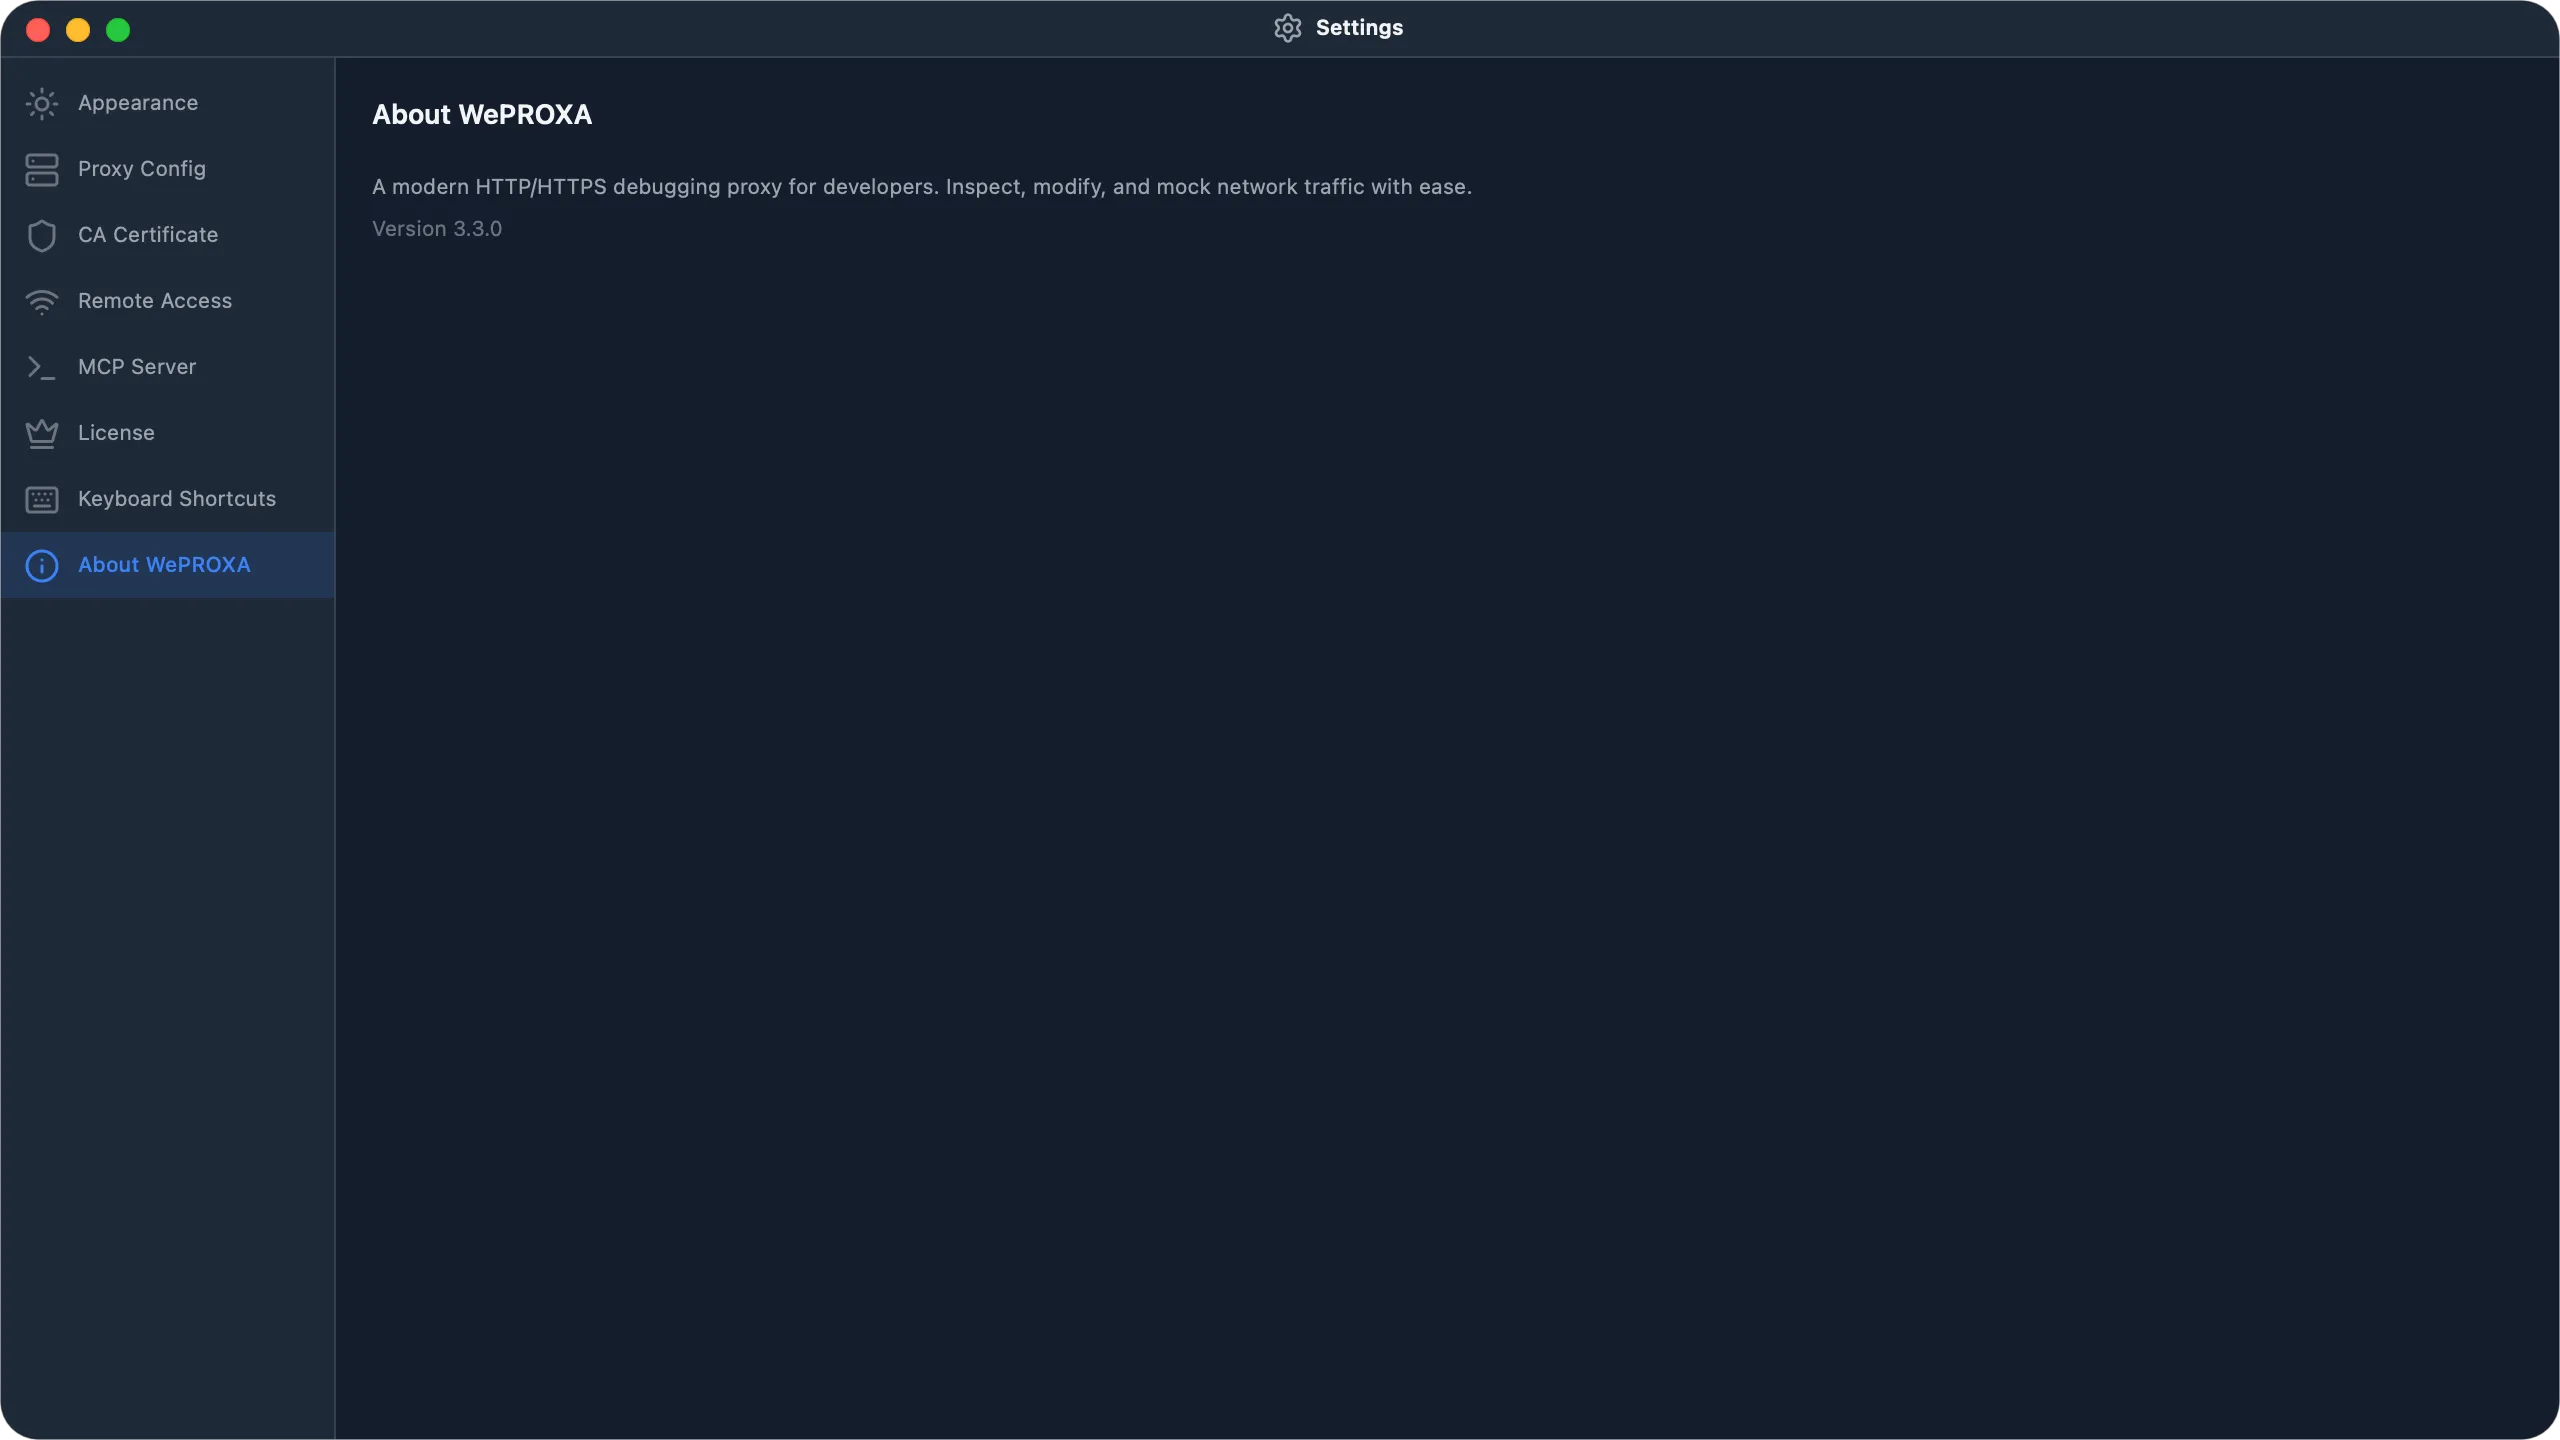2560x1440 pixels.
Task: Switch to Proxy Config section
Action: pos(168,170)
